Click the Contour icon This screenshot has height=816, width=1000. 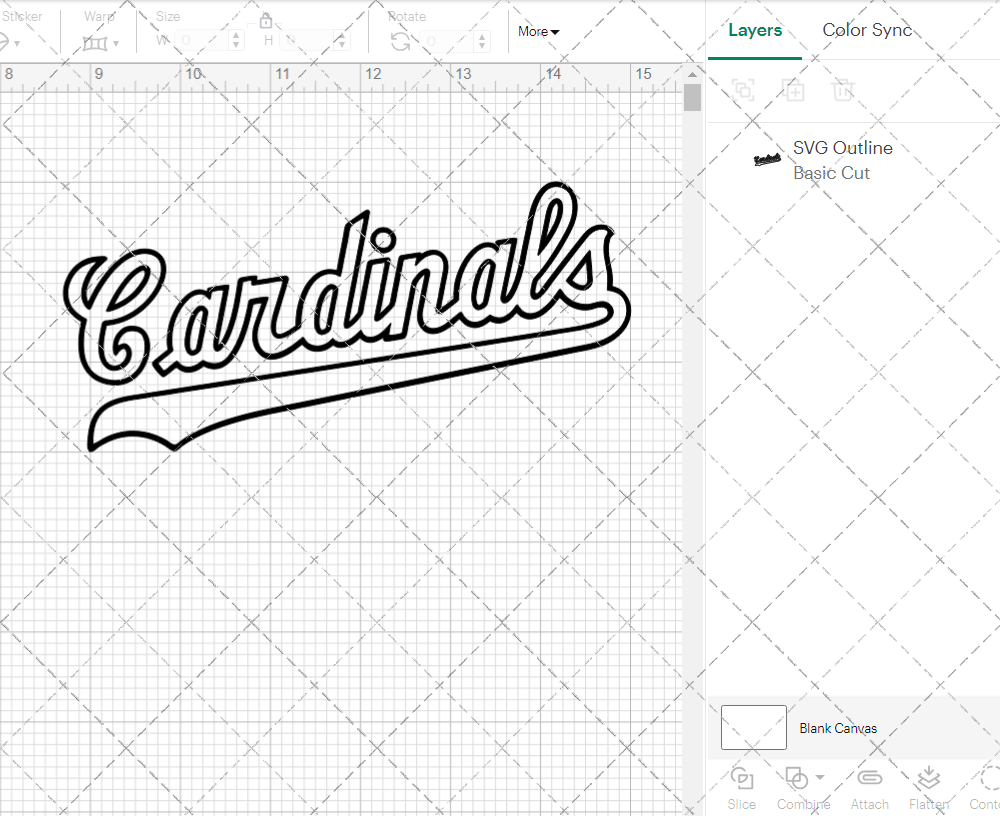(x=988, y=778)
